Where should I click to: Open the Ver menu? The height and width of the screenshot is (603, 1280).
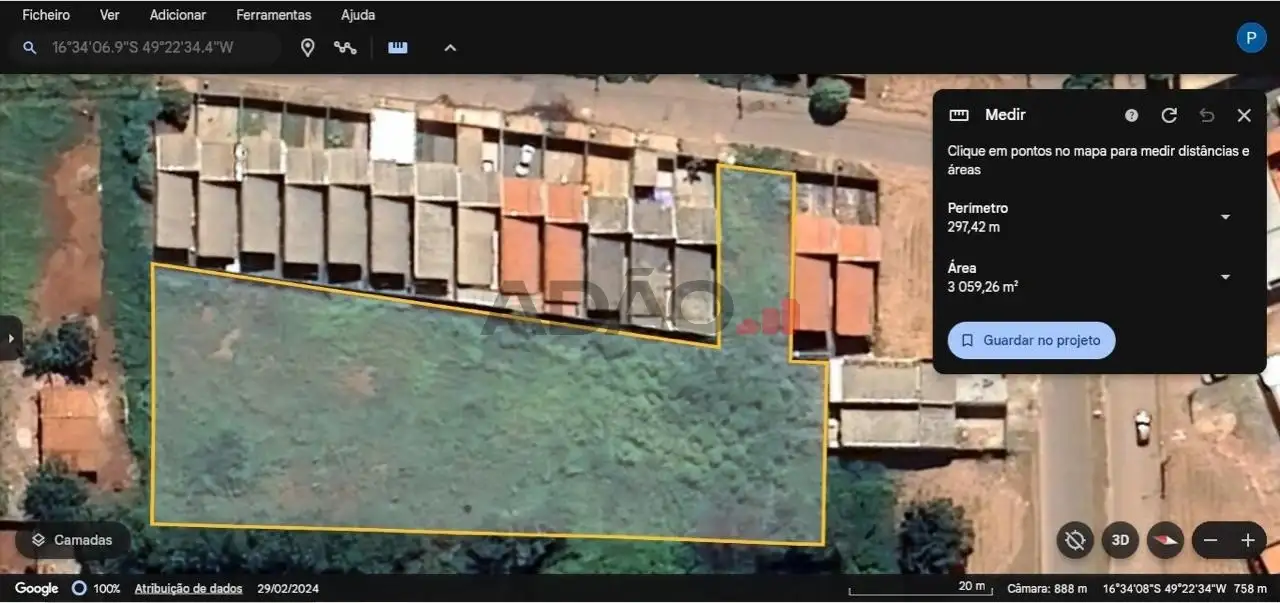pyautogui.click(x=110, y=15)
